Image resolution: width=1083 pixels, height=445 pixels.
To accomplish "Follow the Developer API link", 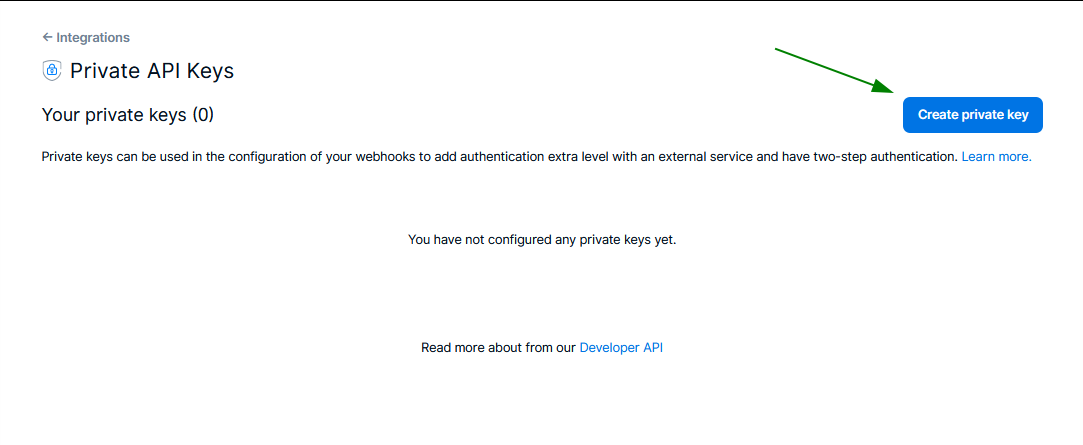I will [621, 348].
